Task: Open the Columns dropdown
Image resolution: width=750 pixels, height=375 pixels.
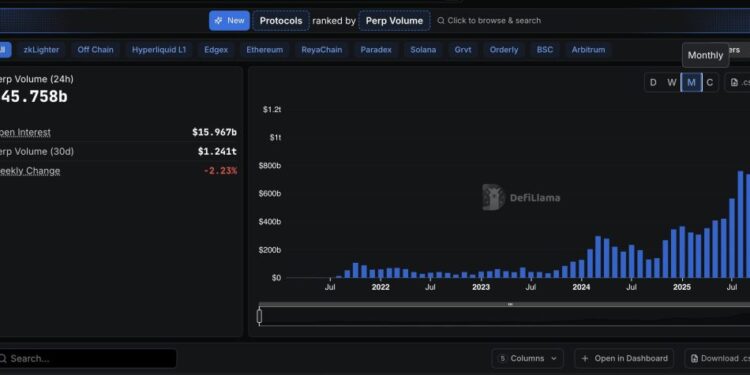Action: tap(527, 358)
